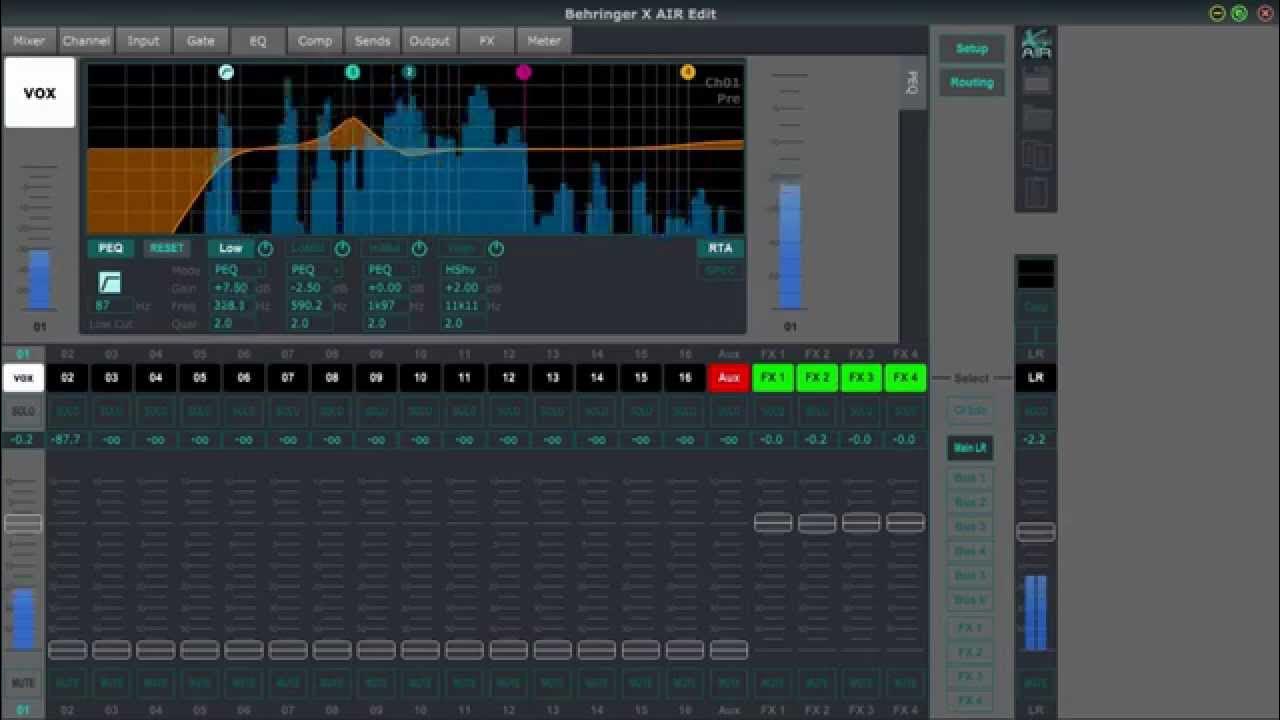This screenshot has width=1280, height=720.
Task: Click the vertical PEQ side tab
Action: pyautogui.click(x=912, y=82)
